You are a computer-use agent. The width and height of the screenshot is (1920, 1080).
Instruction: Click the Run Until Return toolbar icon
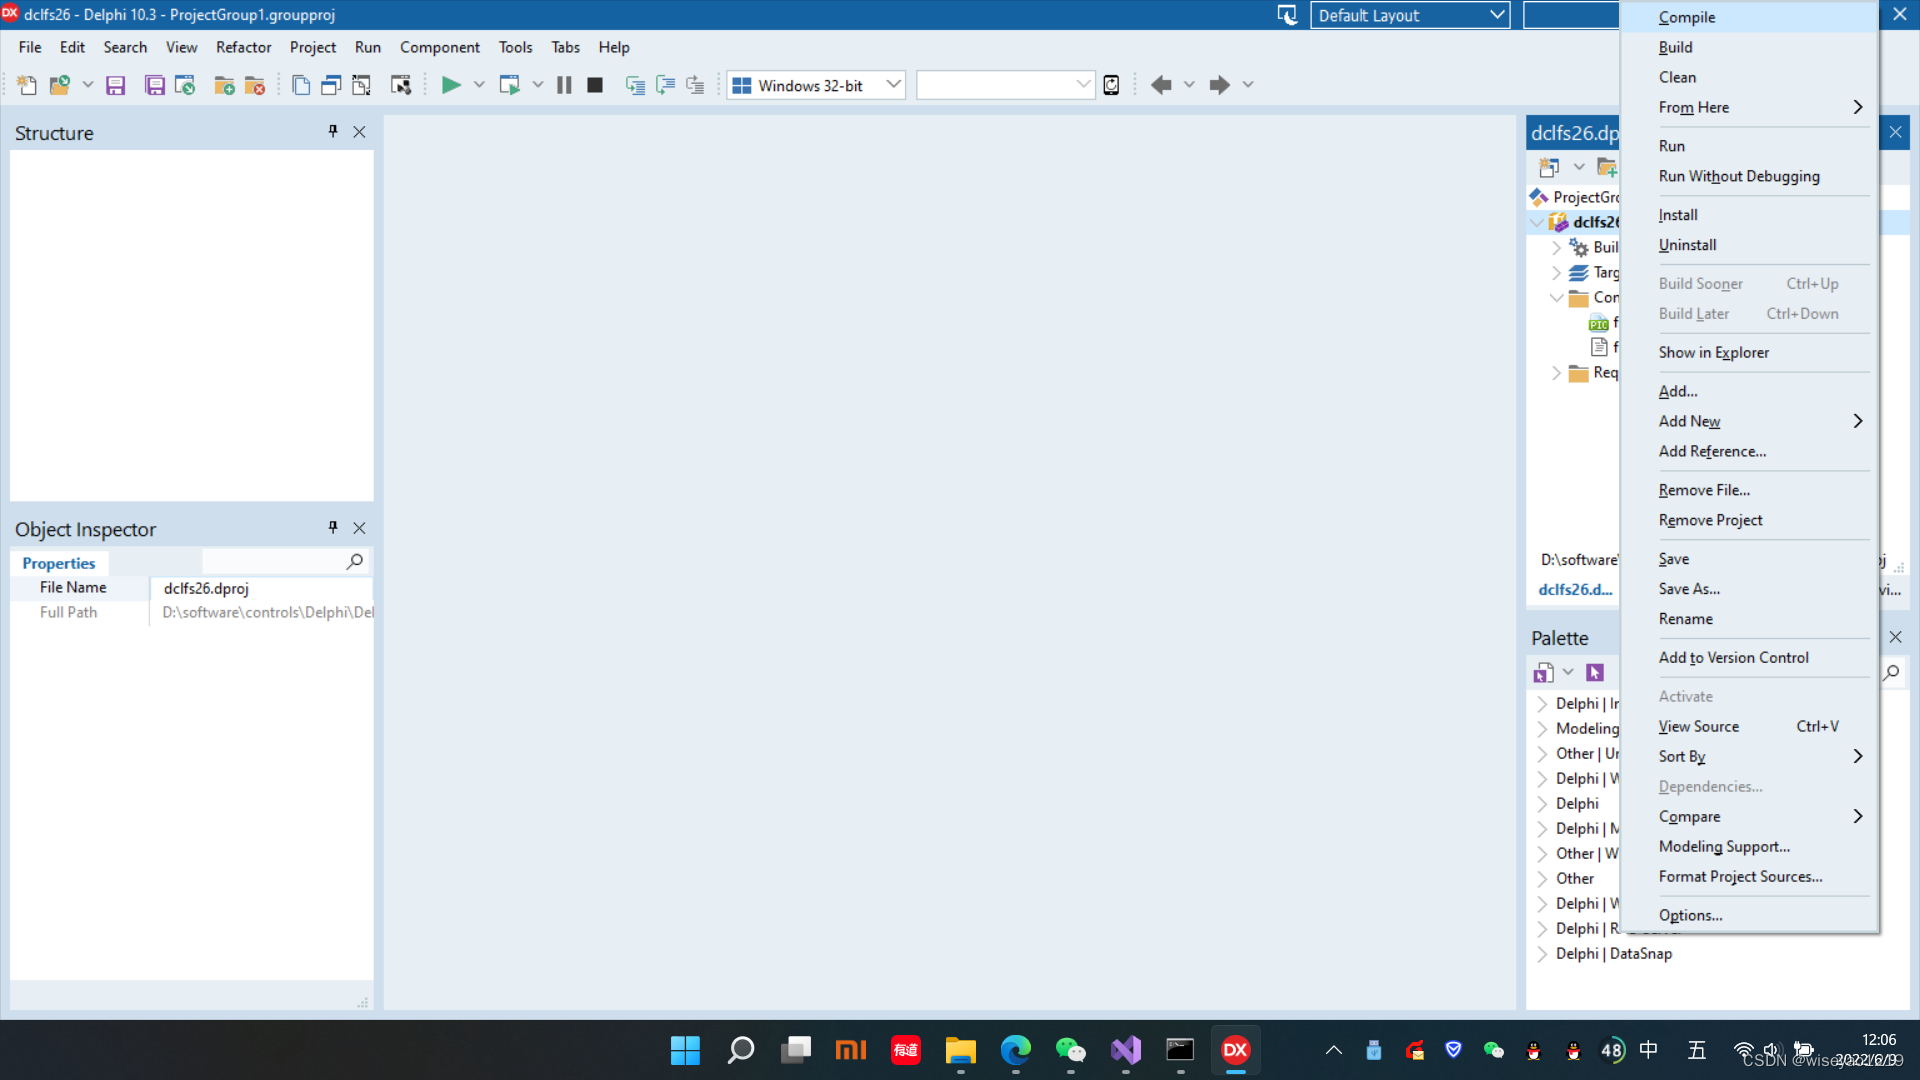[x=695, y=85]
